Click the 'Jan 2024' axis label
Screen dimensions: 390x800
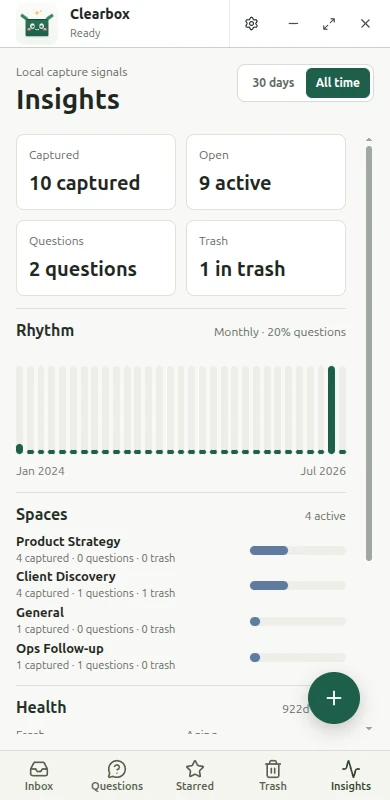pyautogui.click(x=40, y=471)
